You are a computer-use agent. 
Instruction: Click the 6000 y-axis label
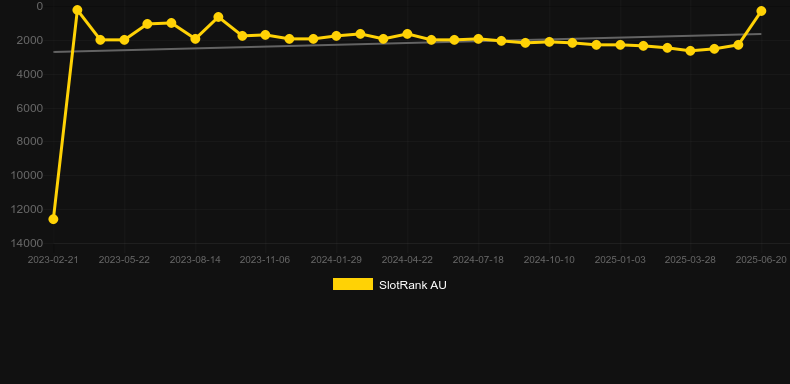pos(31,108)
